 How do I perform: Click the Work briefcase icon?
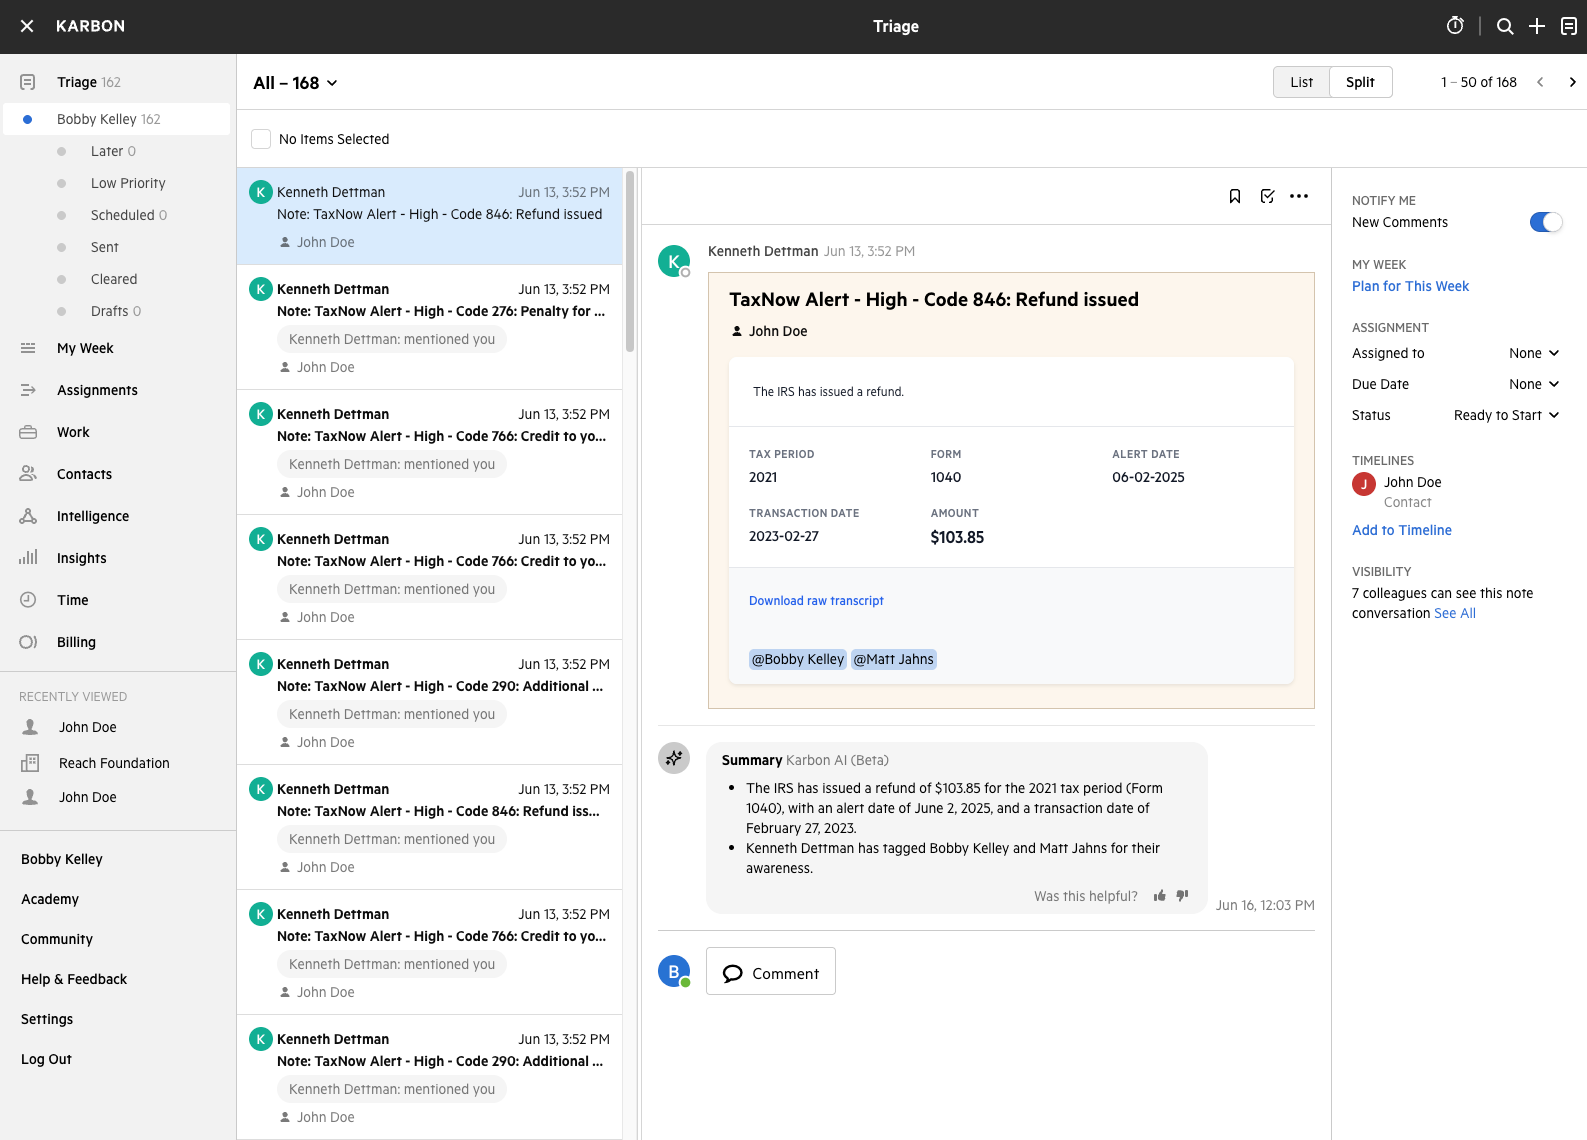coord(28,432)
